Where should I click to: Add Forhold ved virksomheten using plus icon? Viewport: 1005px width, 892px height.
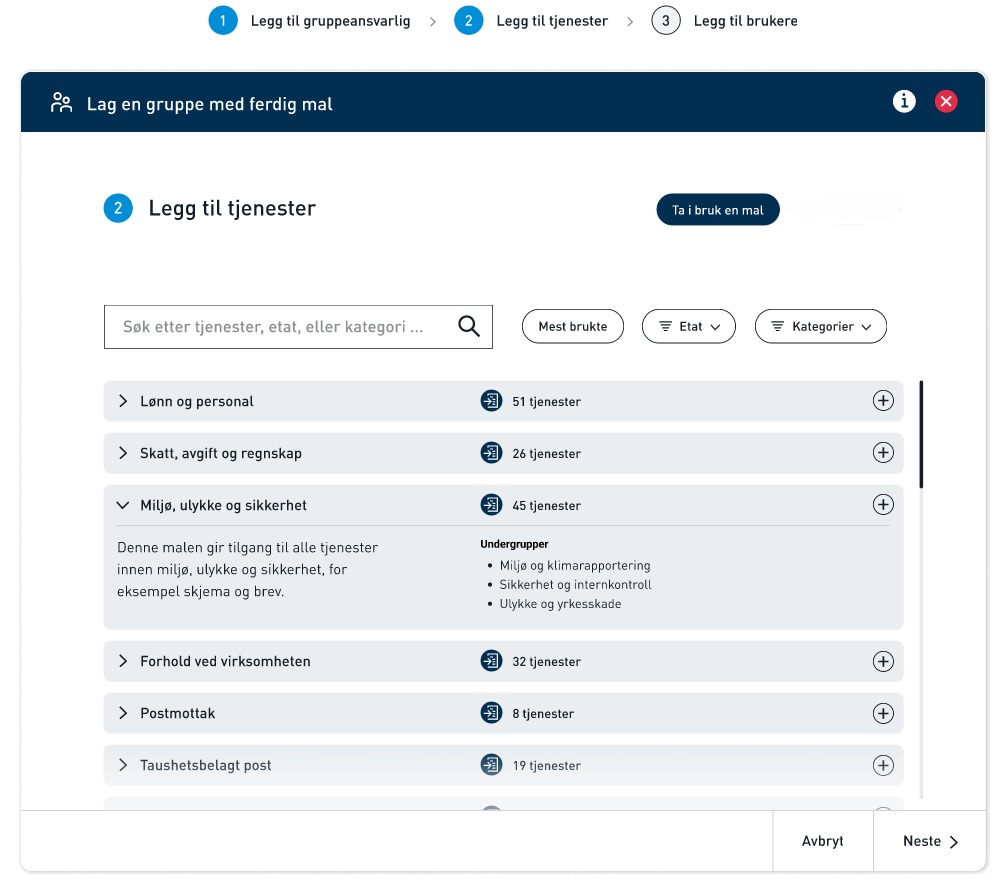883,661
